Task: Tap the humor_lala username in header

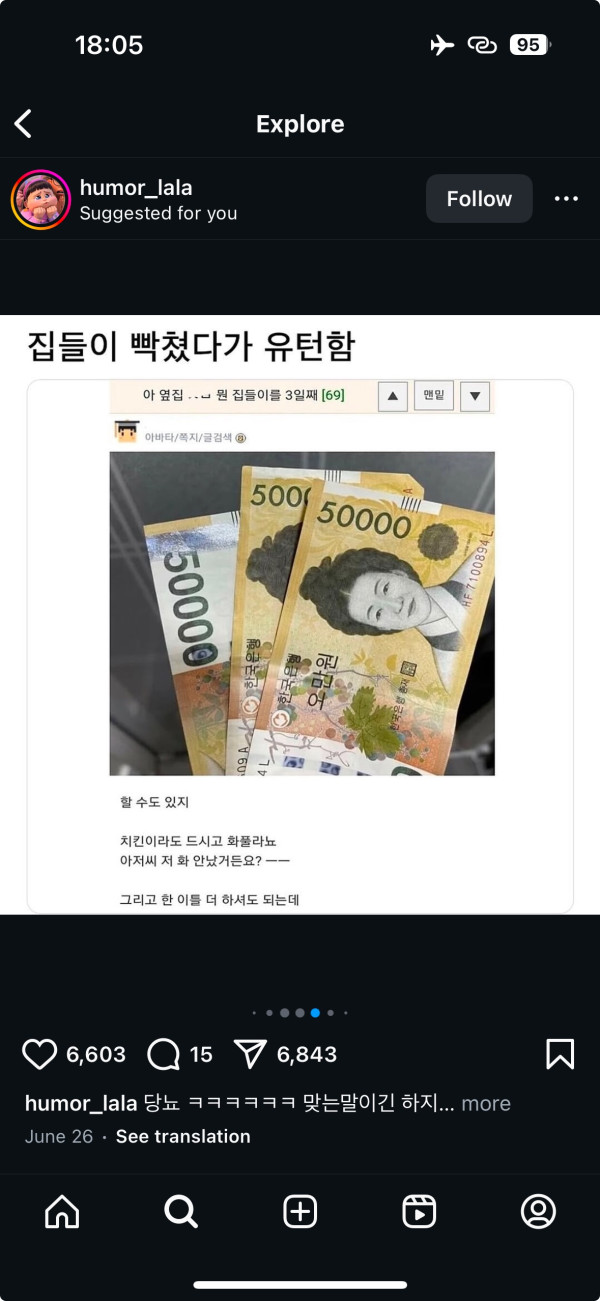Action: (x=136, y=188)
